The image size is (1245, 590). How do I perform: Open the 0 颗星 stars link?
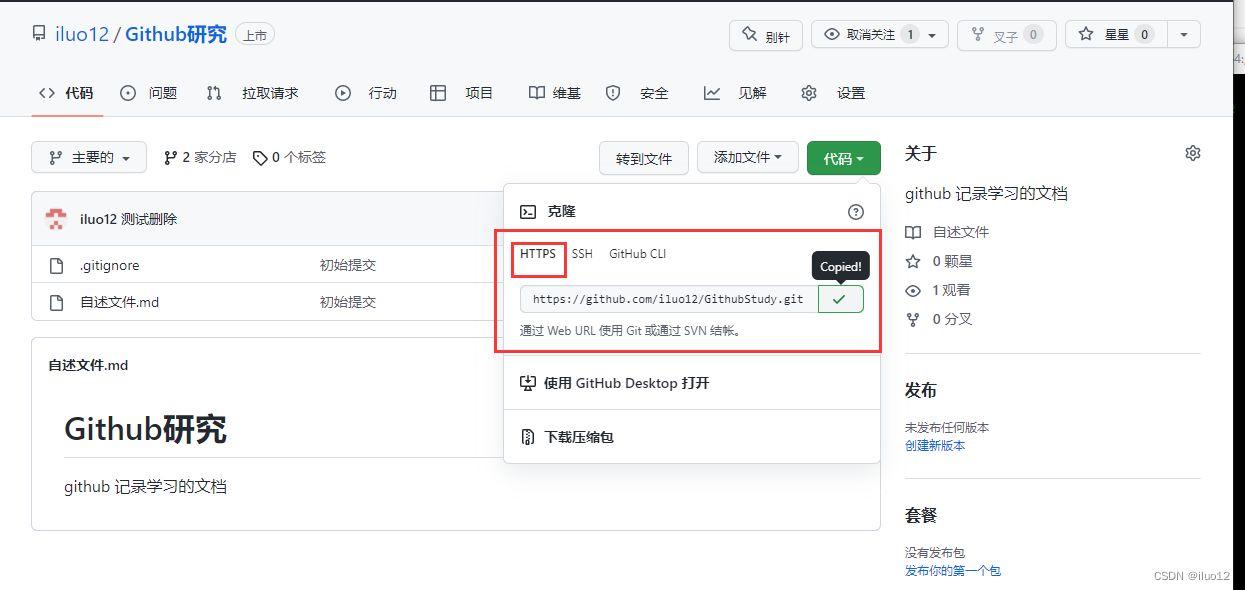click(x=939, y=261)
